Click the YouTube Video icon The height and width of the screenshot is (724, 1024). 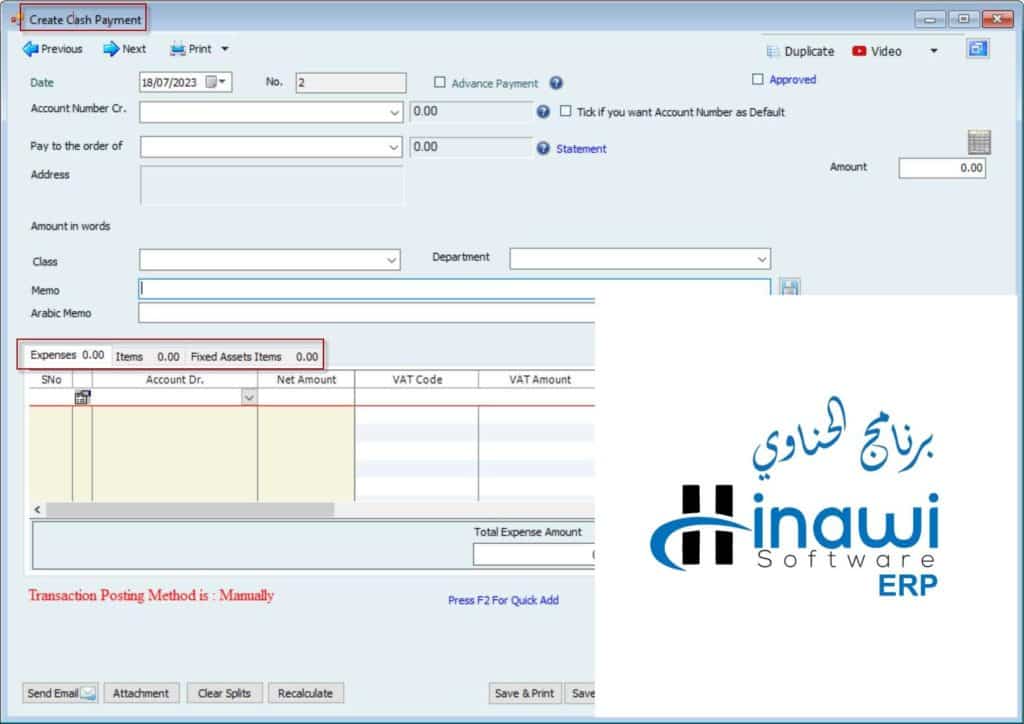point(859,51)
